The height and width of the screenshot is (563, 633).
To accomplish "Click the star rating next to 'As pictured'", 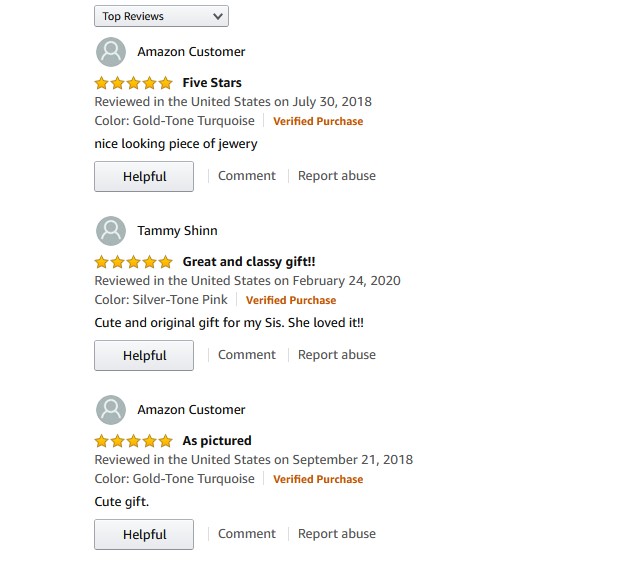I will point(134,441).
